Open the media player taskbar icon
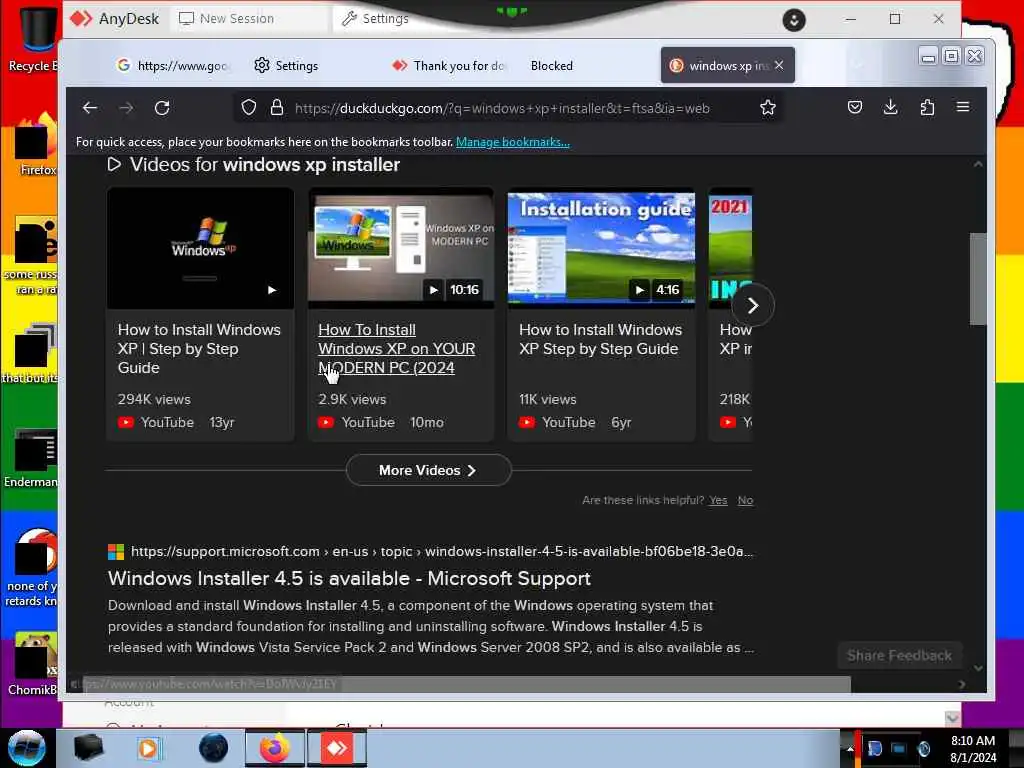 148,748
